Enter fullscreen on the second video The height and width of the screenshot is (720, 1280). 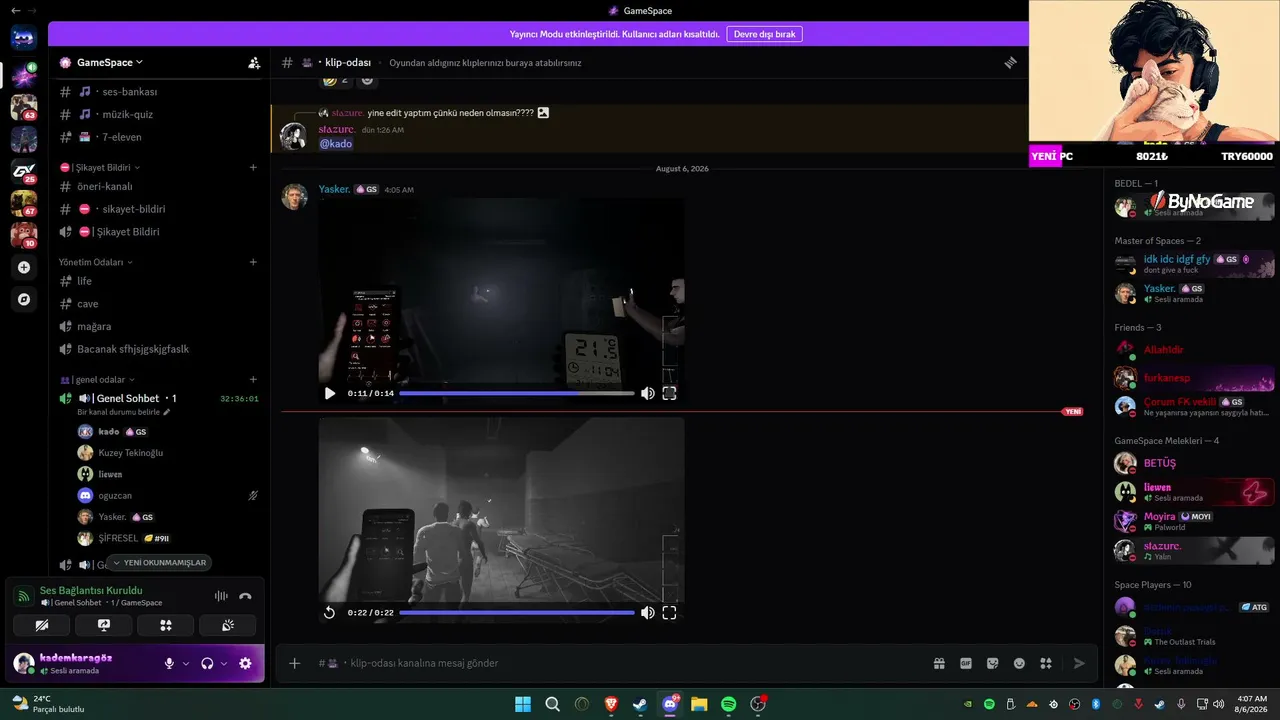click(669, 612)
